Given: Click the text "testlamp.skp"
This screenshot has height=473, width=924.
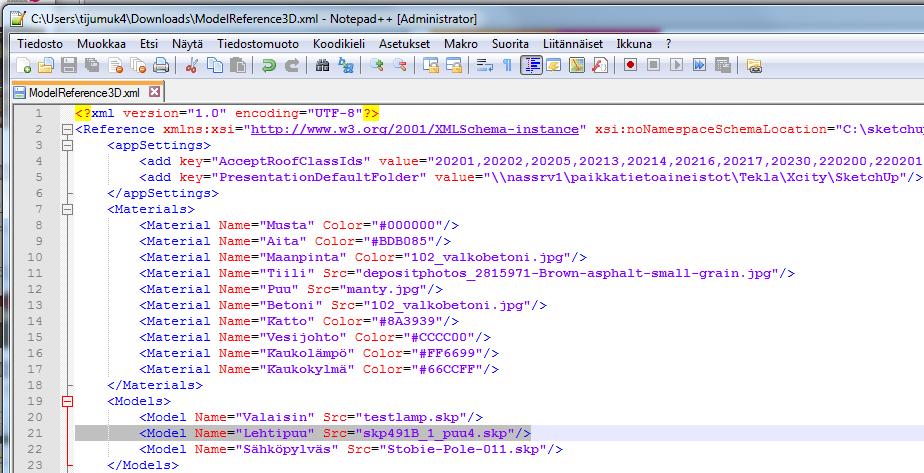Looking at the screenshot, I should click(411, 417).
